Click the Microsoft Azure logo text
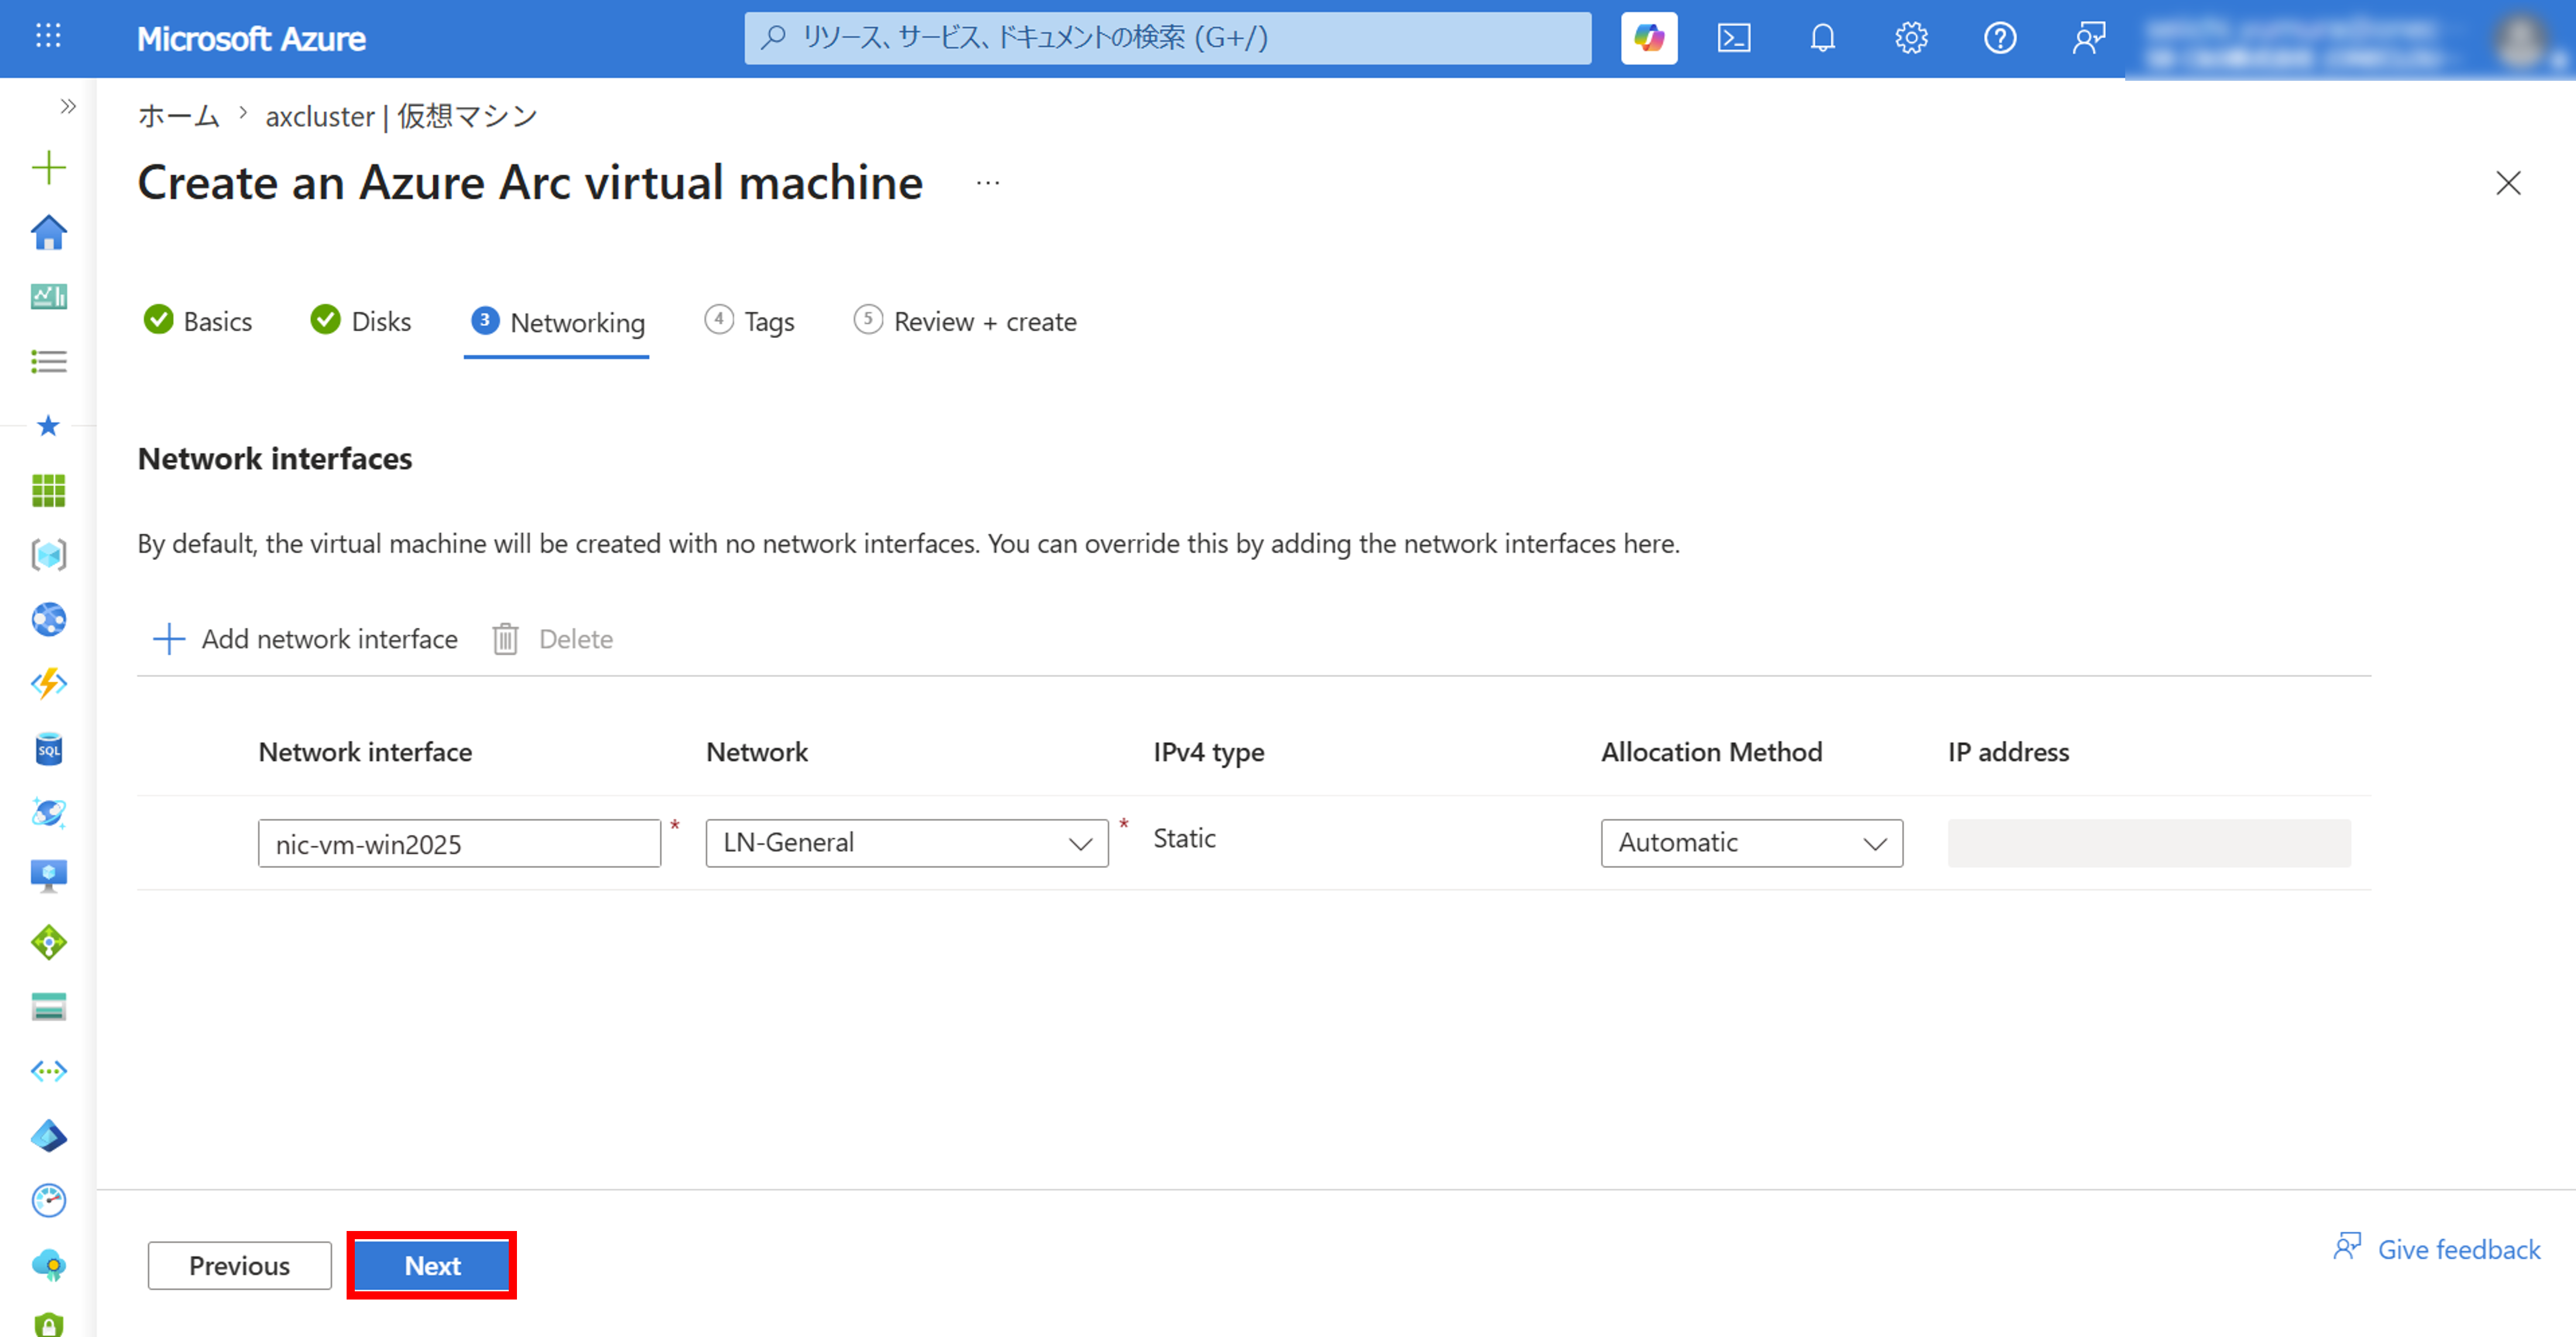Screen dimensions: 2576x1337 (x=251, y=38)
